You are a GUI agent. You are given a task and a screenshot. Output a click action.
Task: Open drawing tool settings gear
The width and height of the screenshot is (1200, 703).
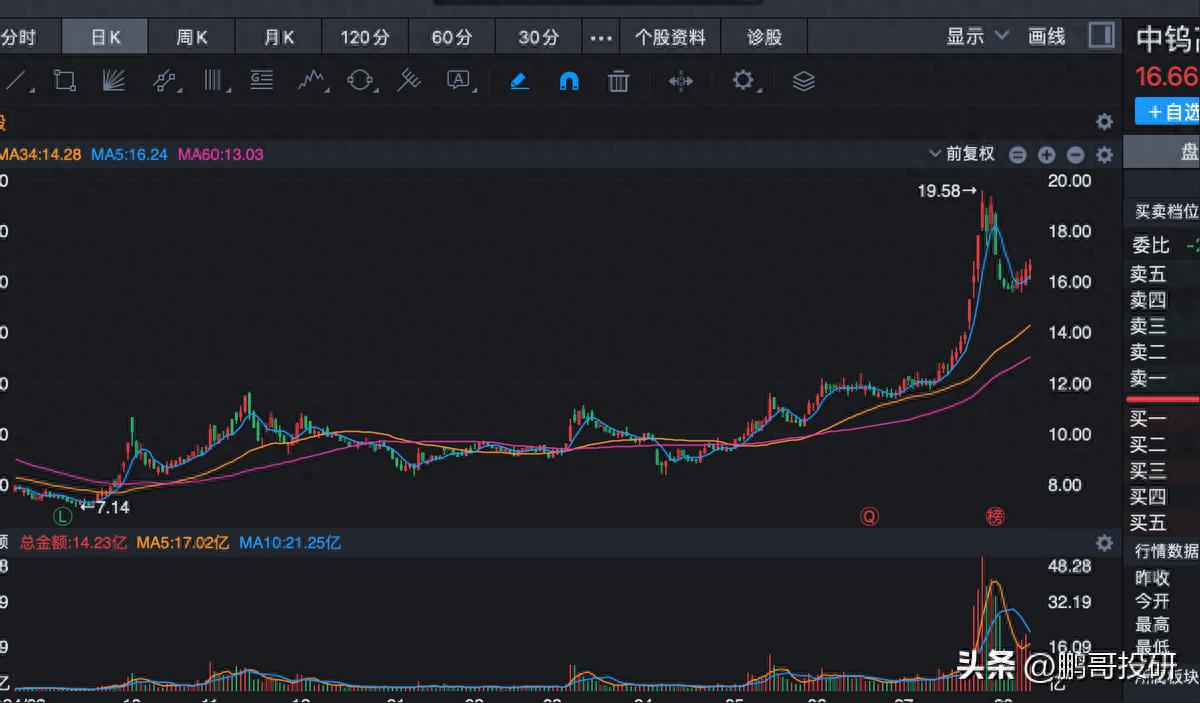[x=743, y=81]
